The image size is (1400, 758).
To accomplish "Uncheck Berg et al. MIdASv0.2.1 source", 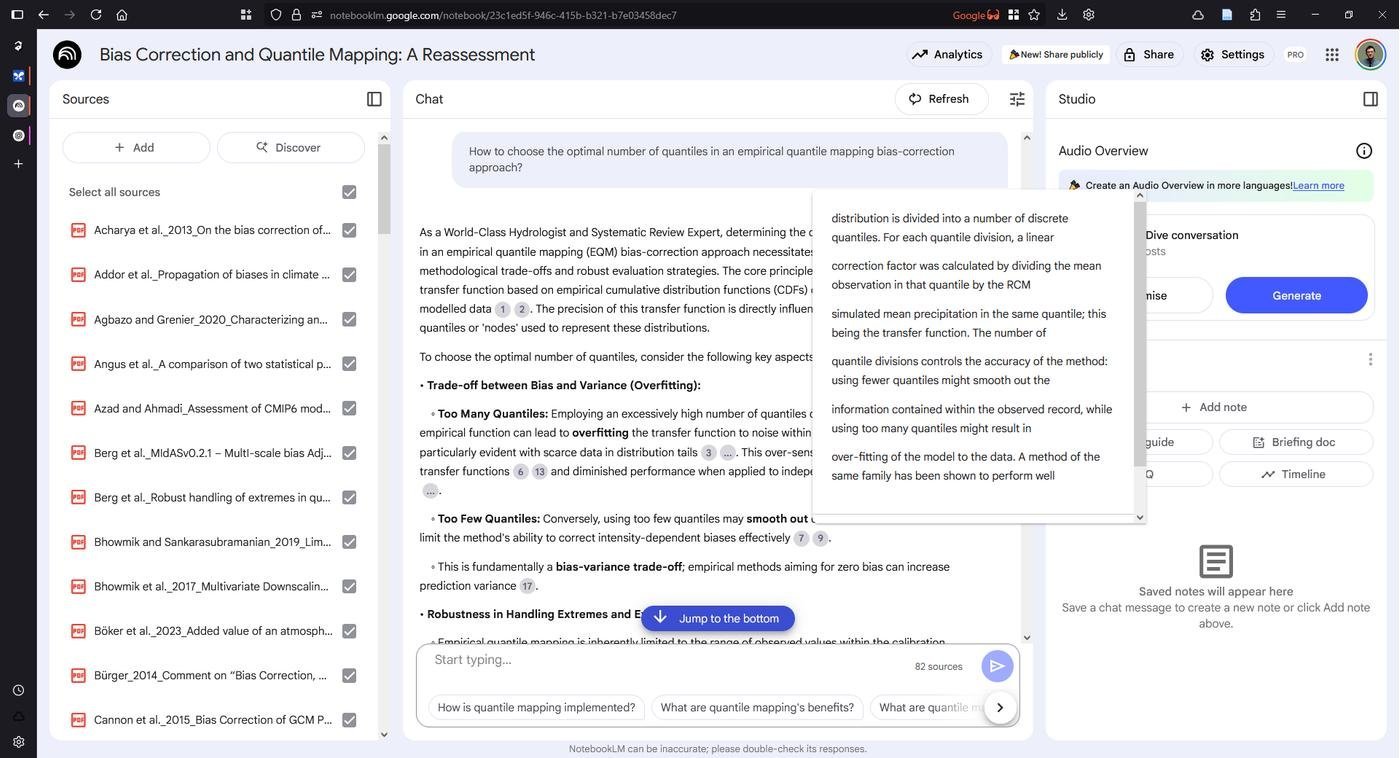I will point(349,453).
